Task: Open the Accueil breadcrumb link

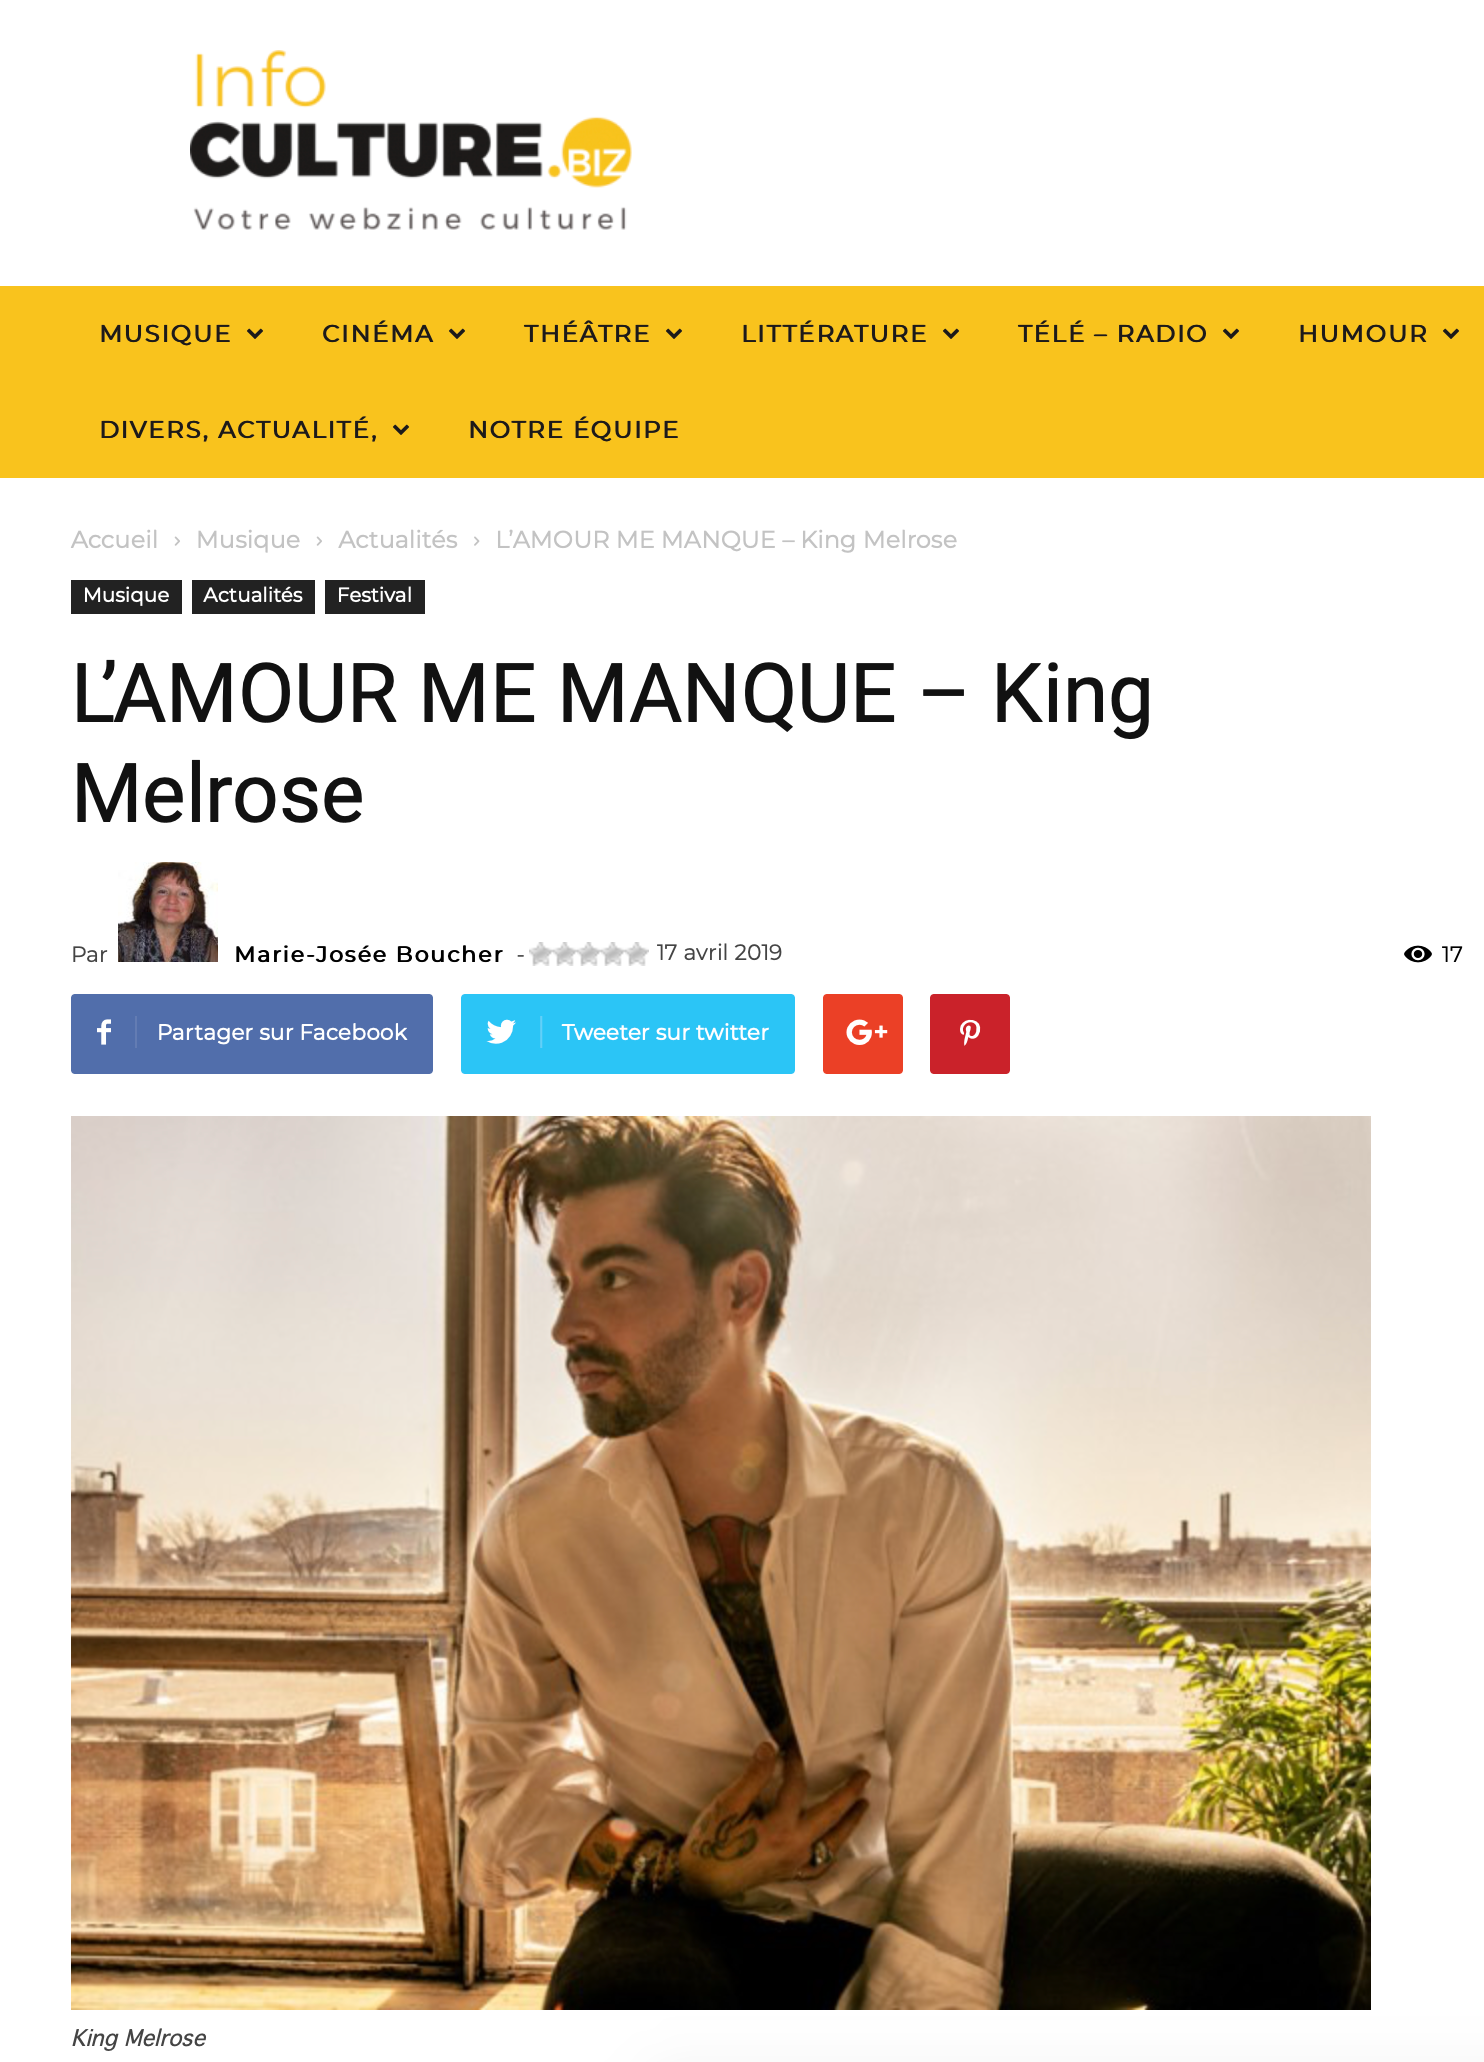Action: pyautogui.click(x=115, y=540)
